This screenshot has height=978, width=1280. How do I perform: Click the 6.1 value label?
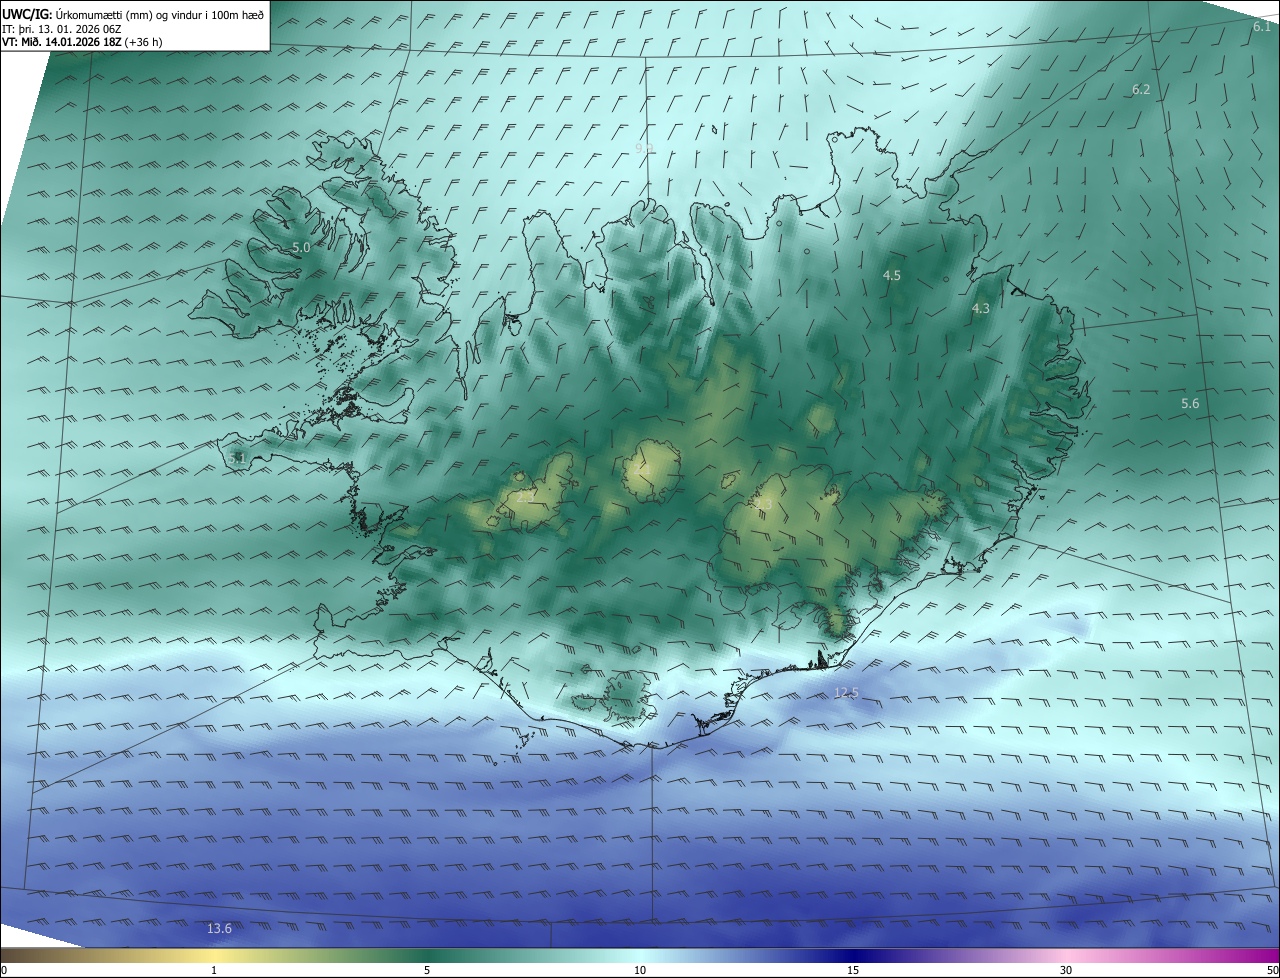[1262, 27]
